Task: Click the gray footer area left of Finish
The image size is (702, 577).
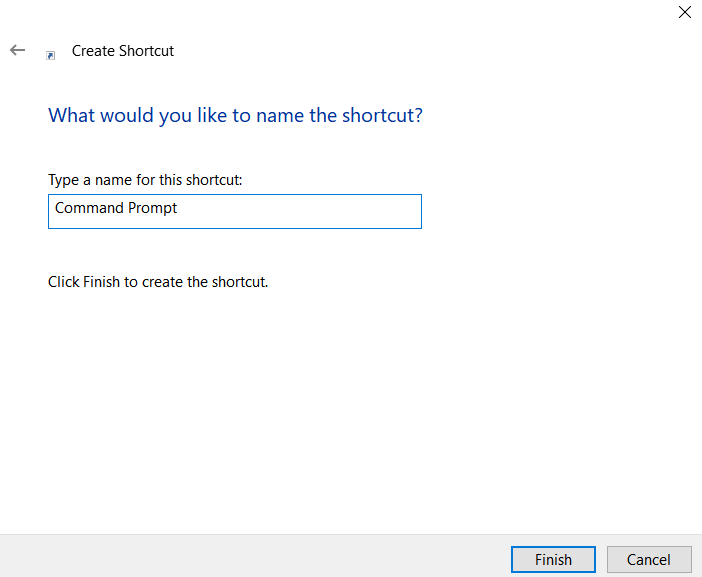Action: (250, 556)
